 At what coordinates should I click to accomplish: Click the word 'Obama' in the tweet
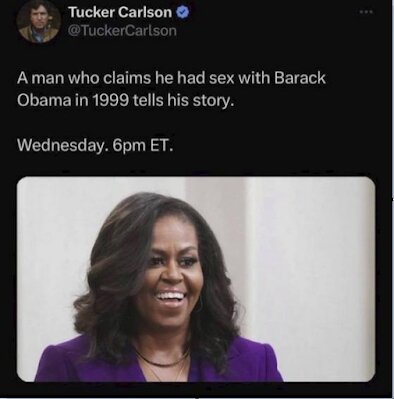tap(44, 100)
